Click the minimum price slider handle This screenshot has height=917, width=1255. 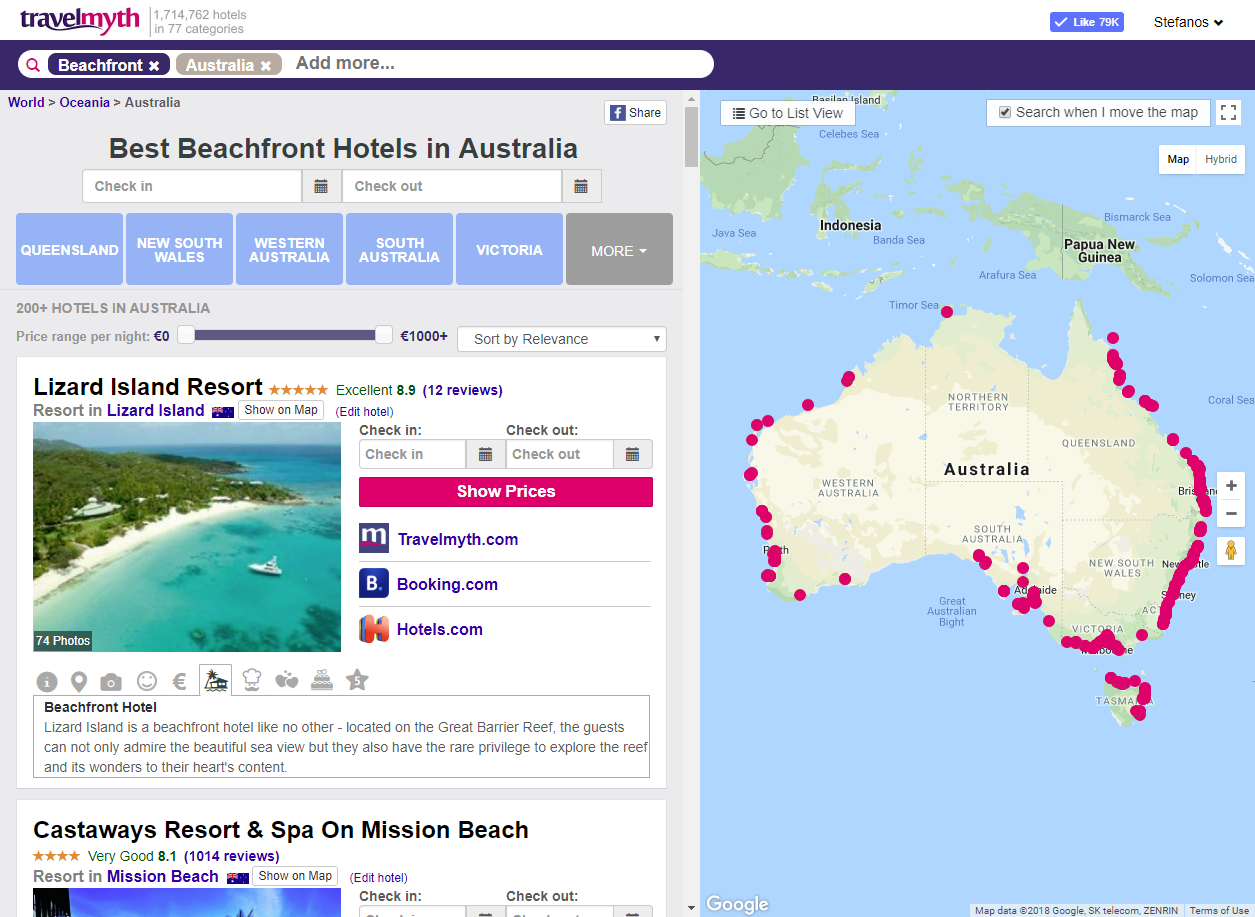click(x=186, y=335)
